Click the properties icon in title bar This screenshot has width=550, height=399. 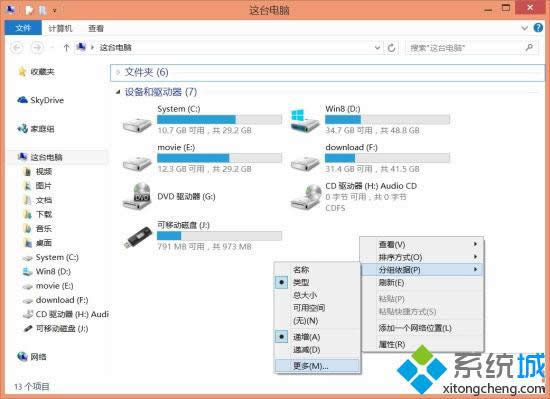coord(29,11)
